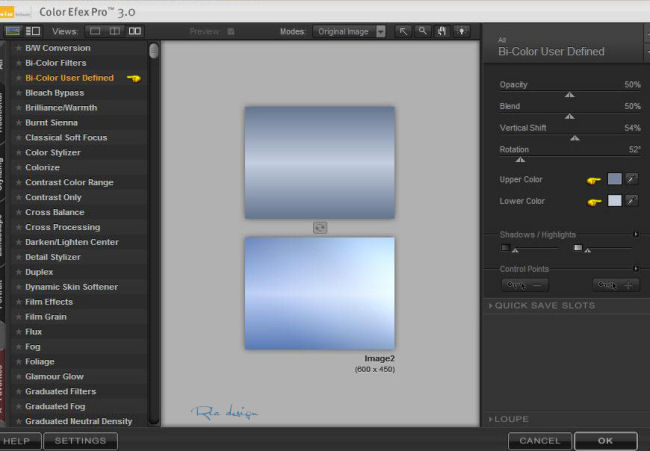The width and height of the screenshot is (650, 451).
Task: Toggle favorite star for Color Stylizer
Action: (19, 153)
